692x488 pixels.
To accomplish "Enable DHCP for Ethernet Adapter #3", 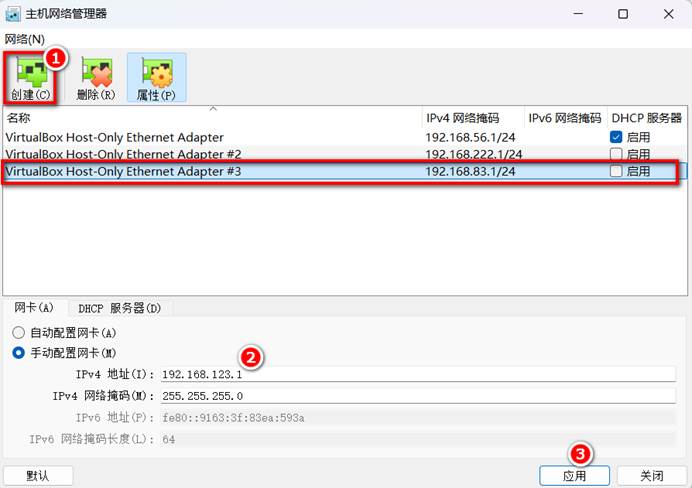I will [x=616, y=171].
